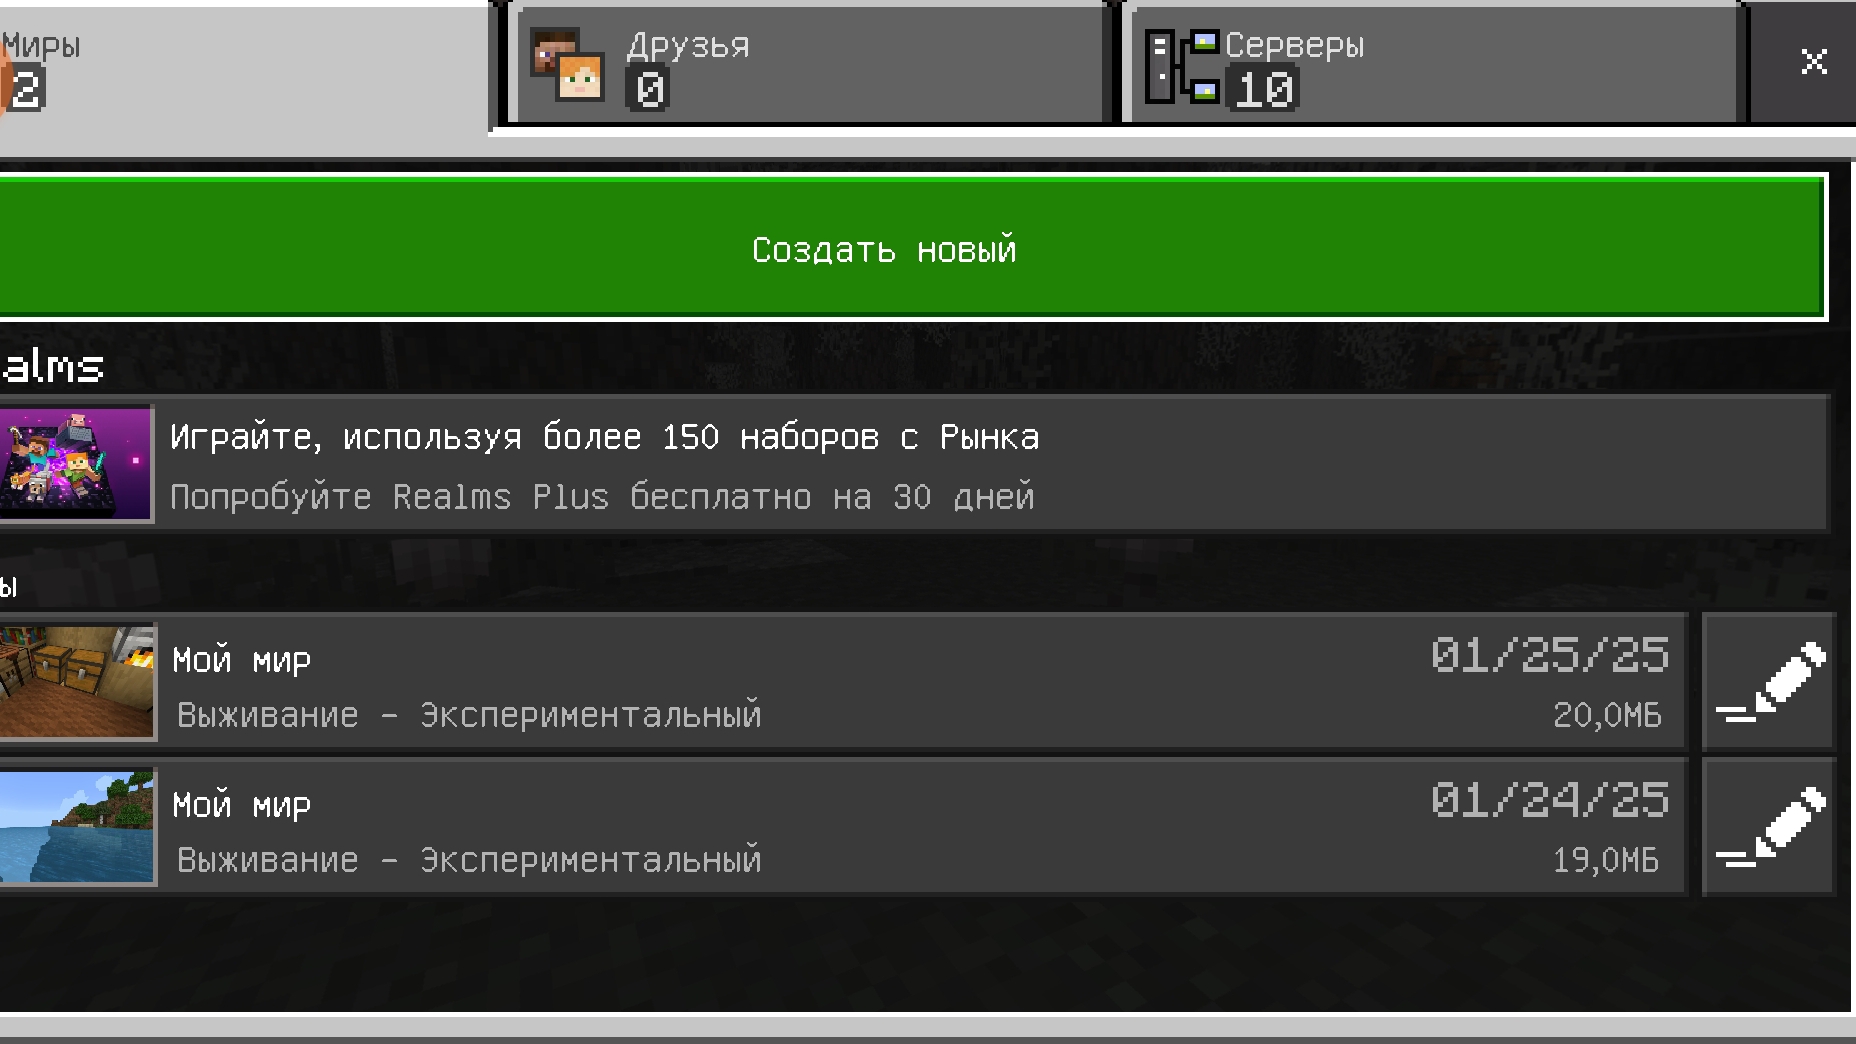Click the Создать новый button
Image resolution: width=1856 pixels, height=1044 pixels.
pyautogui.click(x=912, y=248)
